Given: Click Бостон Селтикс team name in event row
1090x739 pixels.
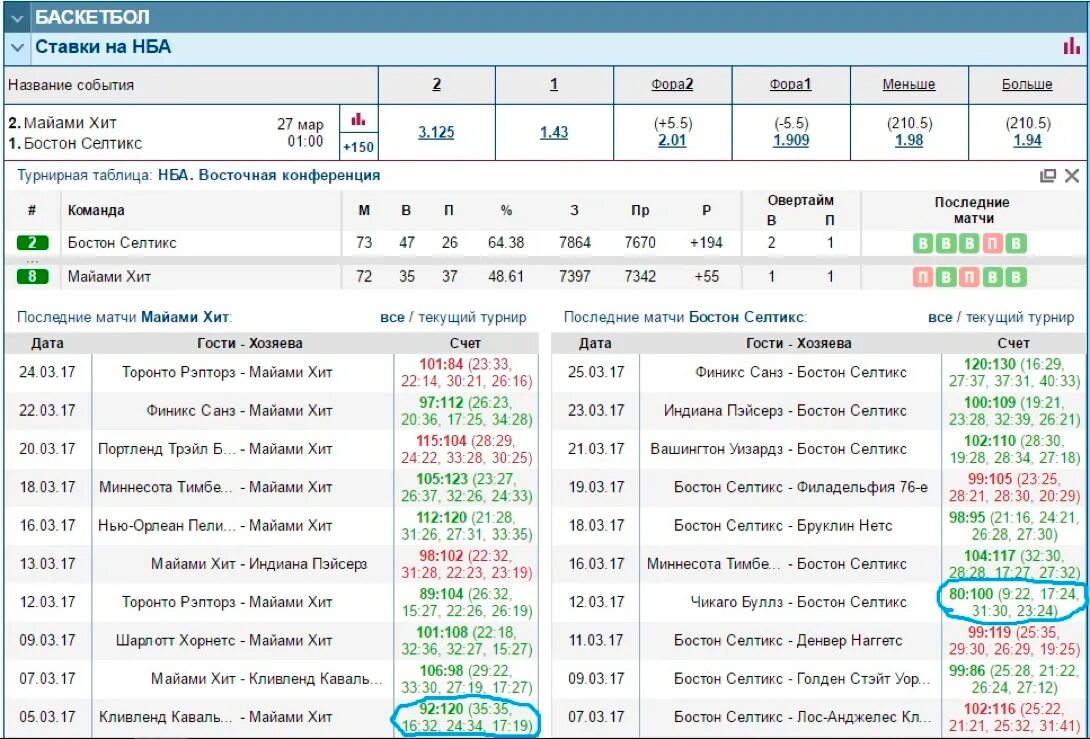Looking at the screenshot, I should [83, 144].
